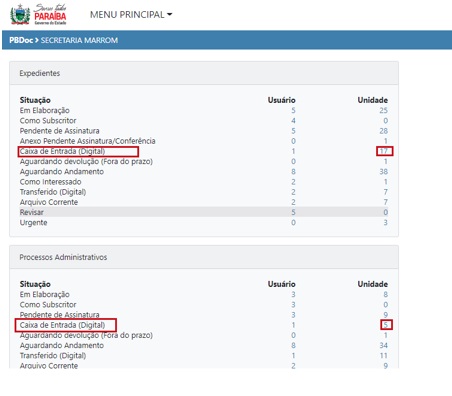Click Expedientes Usuário column header

pos(282,100)
